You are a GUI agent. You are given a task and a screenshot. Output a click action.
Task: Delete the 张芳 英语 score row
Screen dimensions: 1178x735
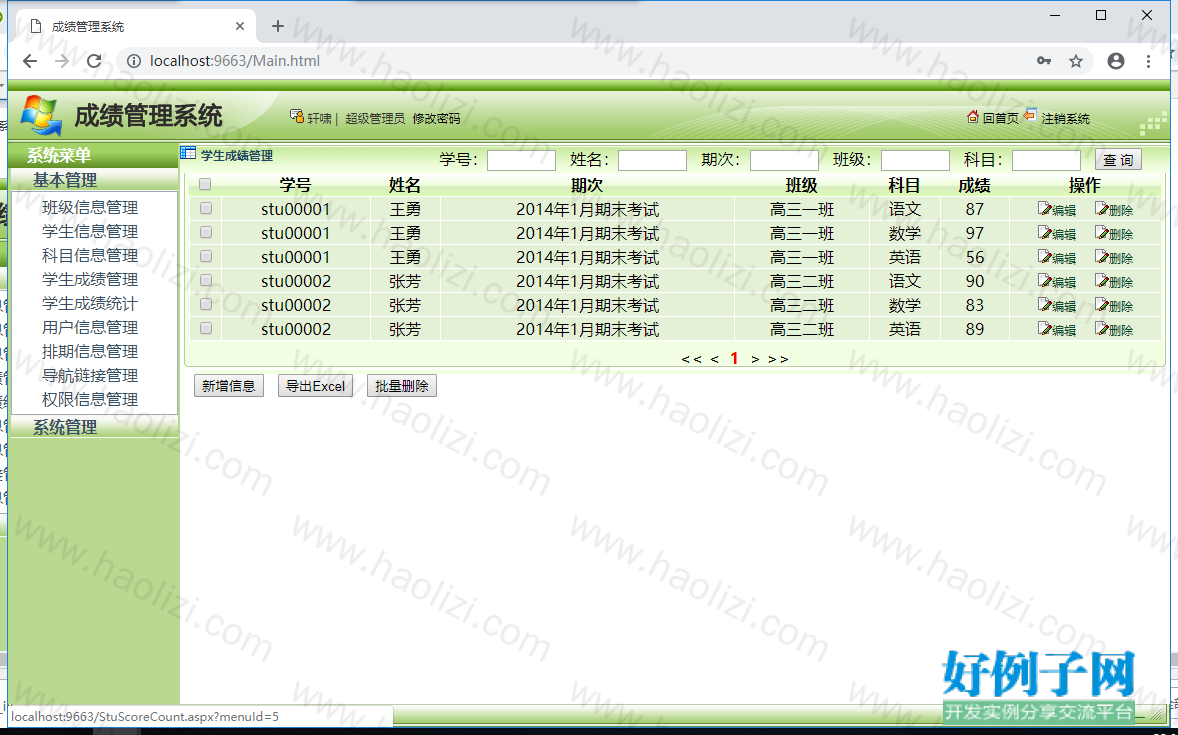pyautogui.click(x=1113, y=330)
